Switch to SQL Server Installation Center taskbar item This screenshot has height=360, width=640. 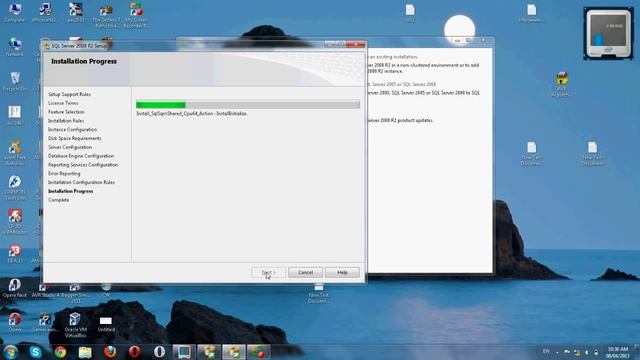[x=209, y=352]
